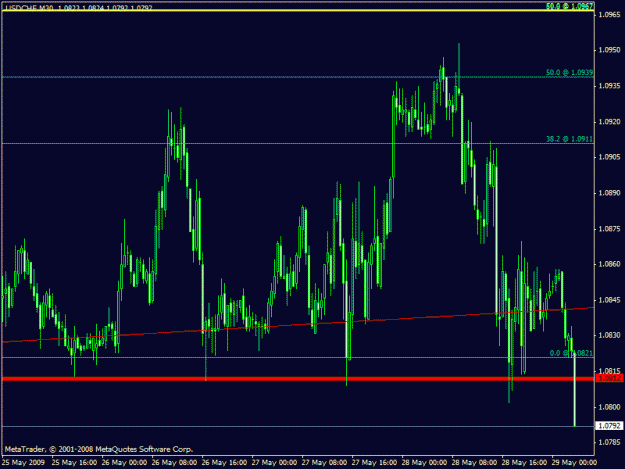Viewport: 625px width, 469px height.
Task: Click the "28 May 00:00" time axis label
Action: click(424, 462)
